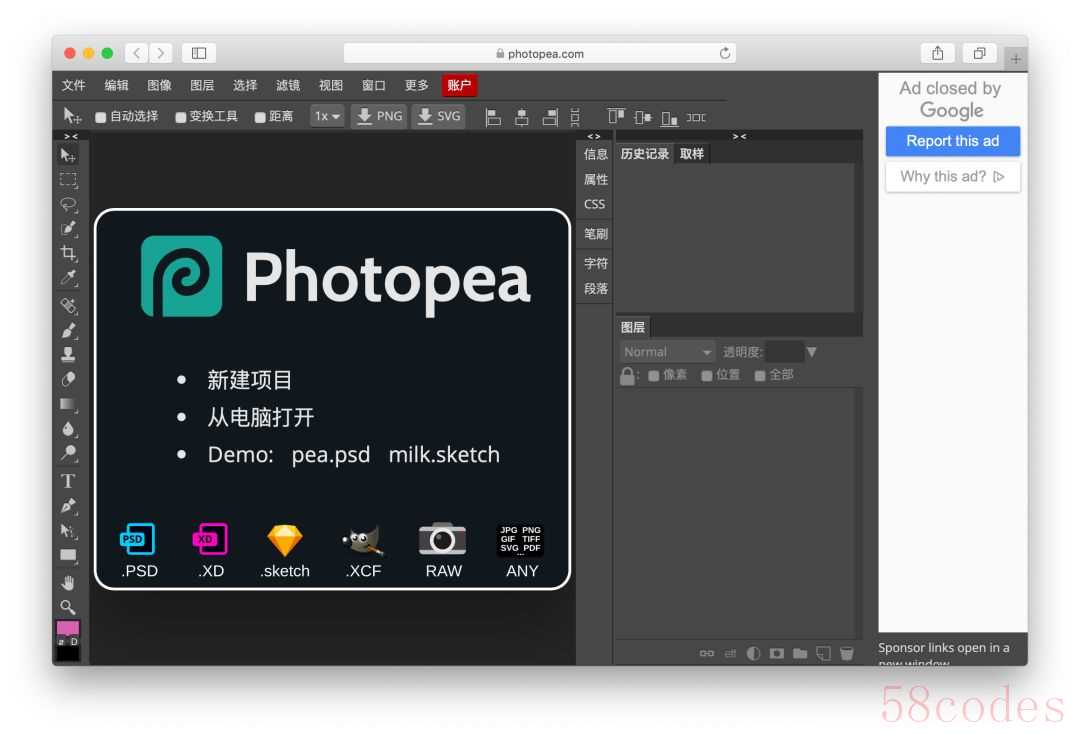The image size is (1080, 735).
Task: Click the align horizontal centers icon
Action: tap(521, 118)
